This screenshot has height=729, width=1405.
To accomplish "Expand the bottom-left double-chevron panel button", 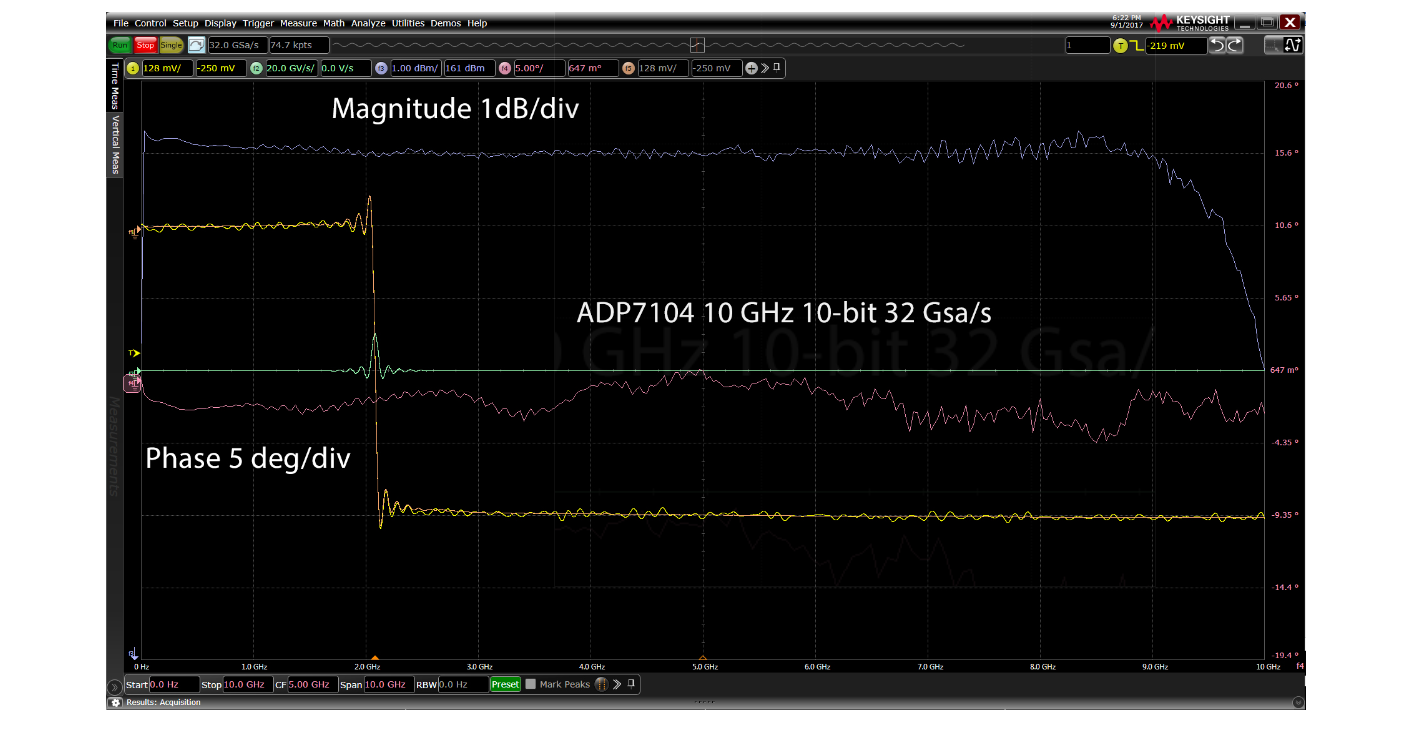I will [x=115, y=685].
